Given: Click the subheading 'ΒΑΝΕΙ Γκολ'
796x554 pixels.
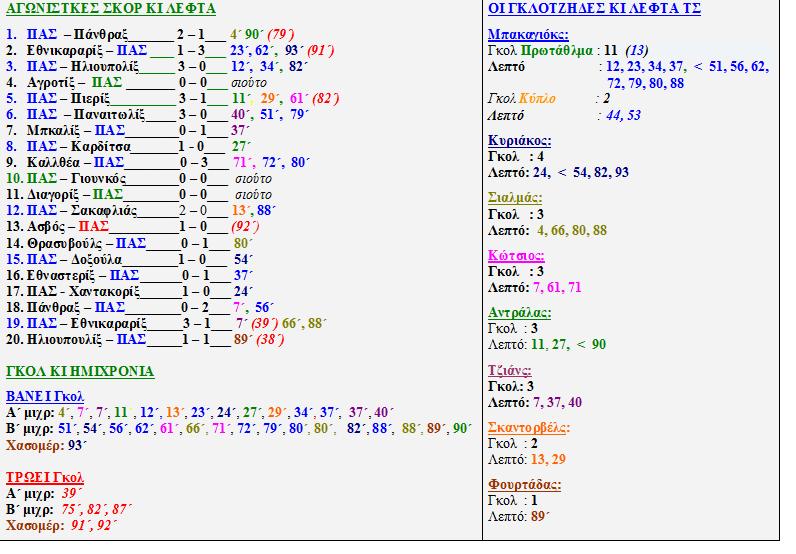Looking at the screenshot, I should point(45,396).
